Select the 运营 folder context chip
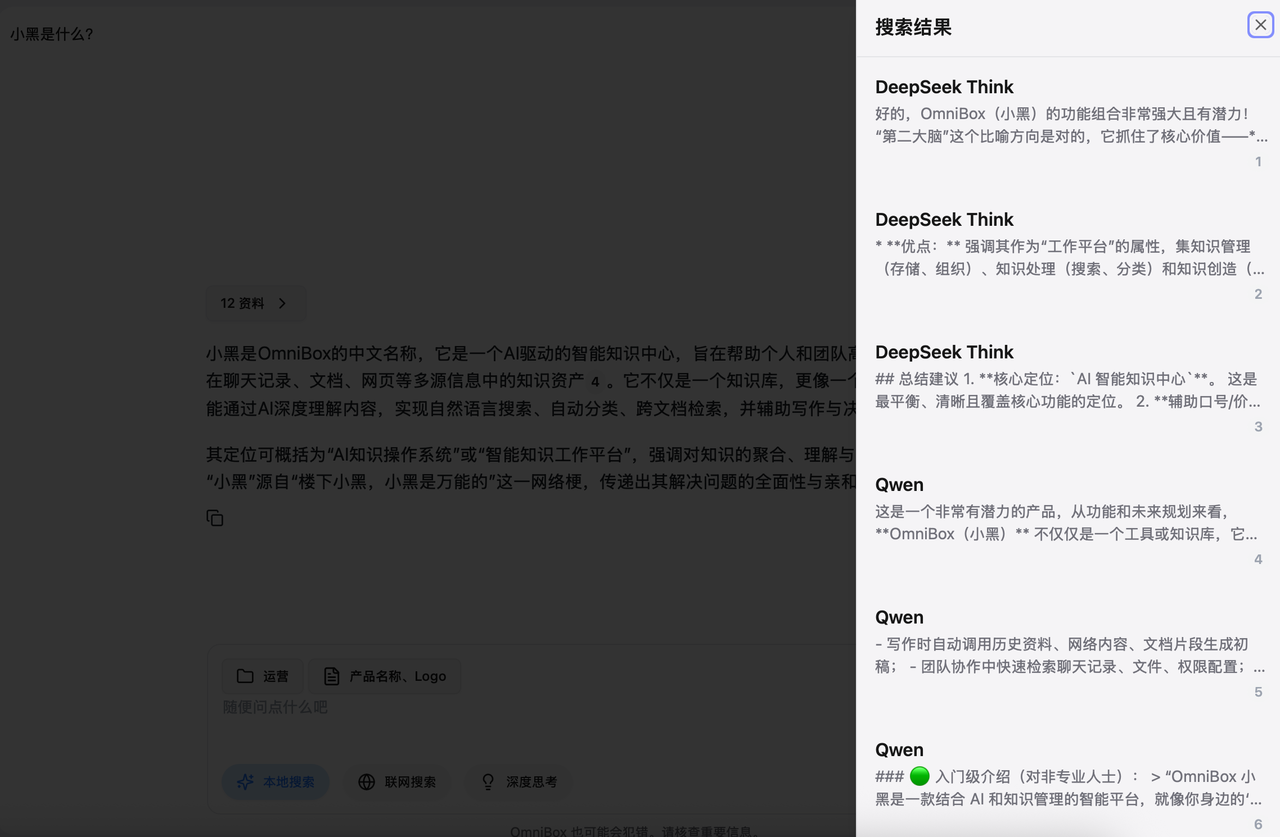The height and width of the screenshot is (837, 1280). [263, 676]
